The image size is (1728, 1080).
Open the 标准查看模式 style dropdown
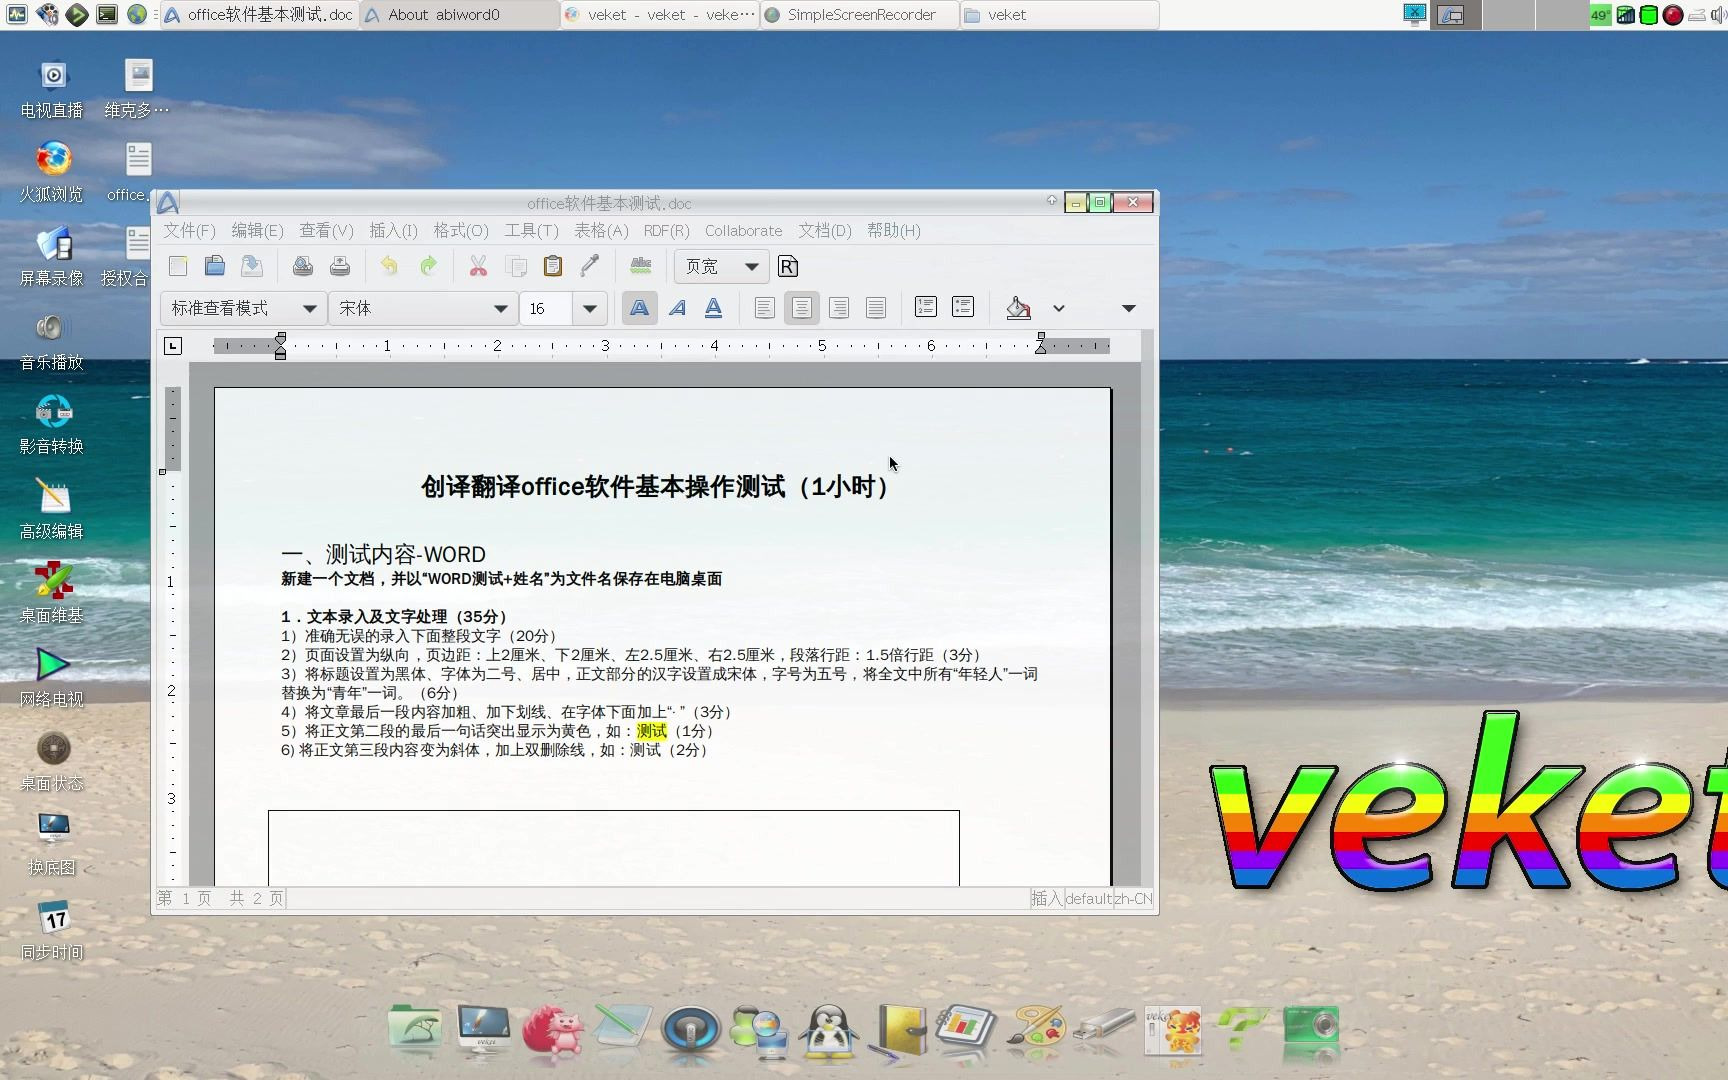tap(243, 308)
